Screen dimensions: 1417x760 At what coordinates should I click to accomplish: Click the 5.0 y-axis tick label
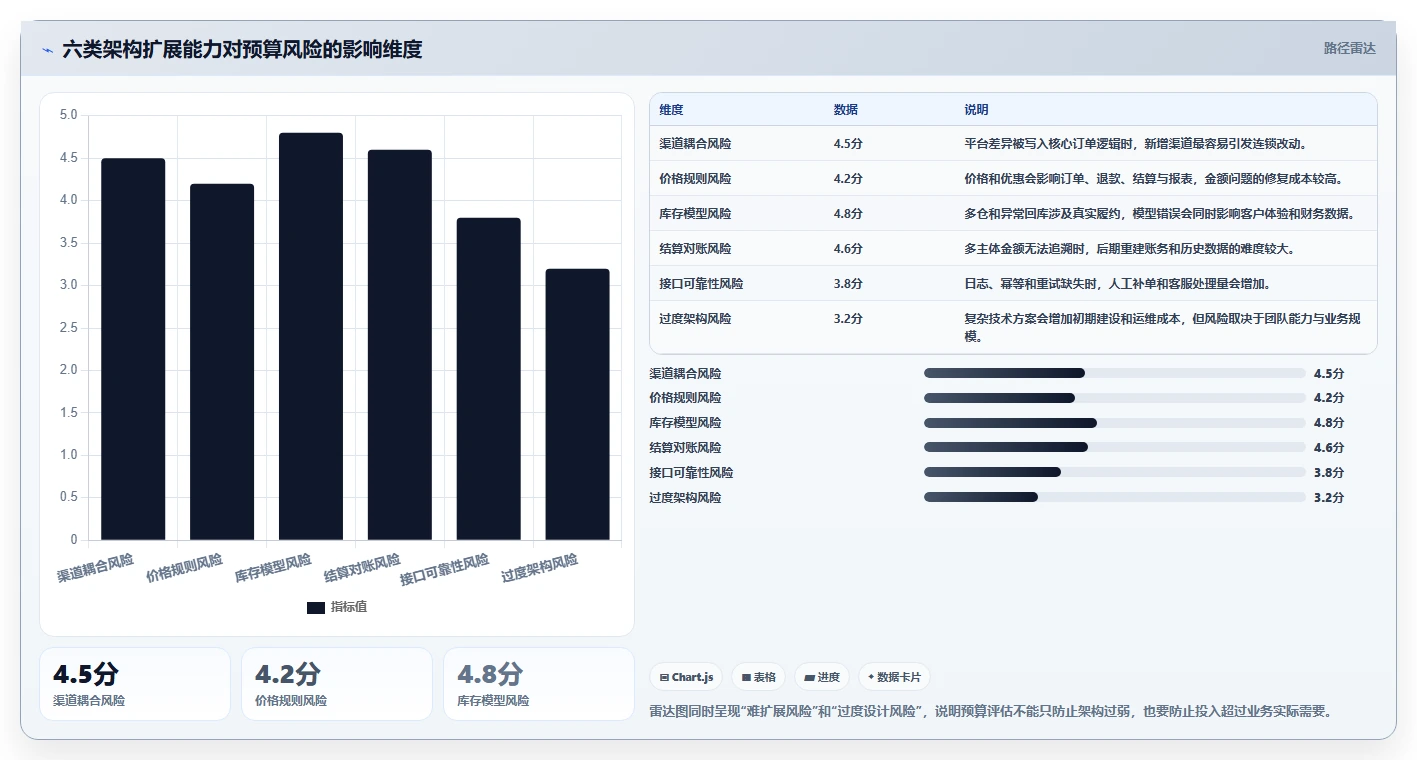(68, 115)
